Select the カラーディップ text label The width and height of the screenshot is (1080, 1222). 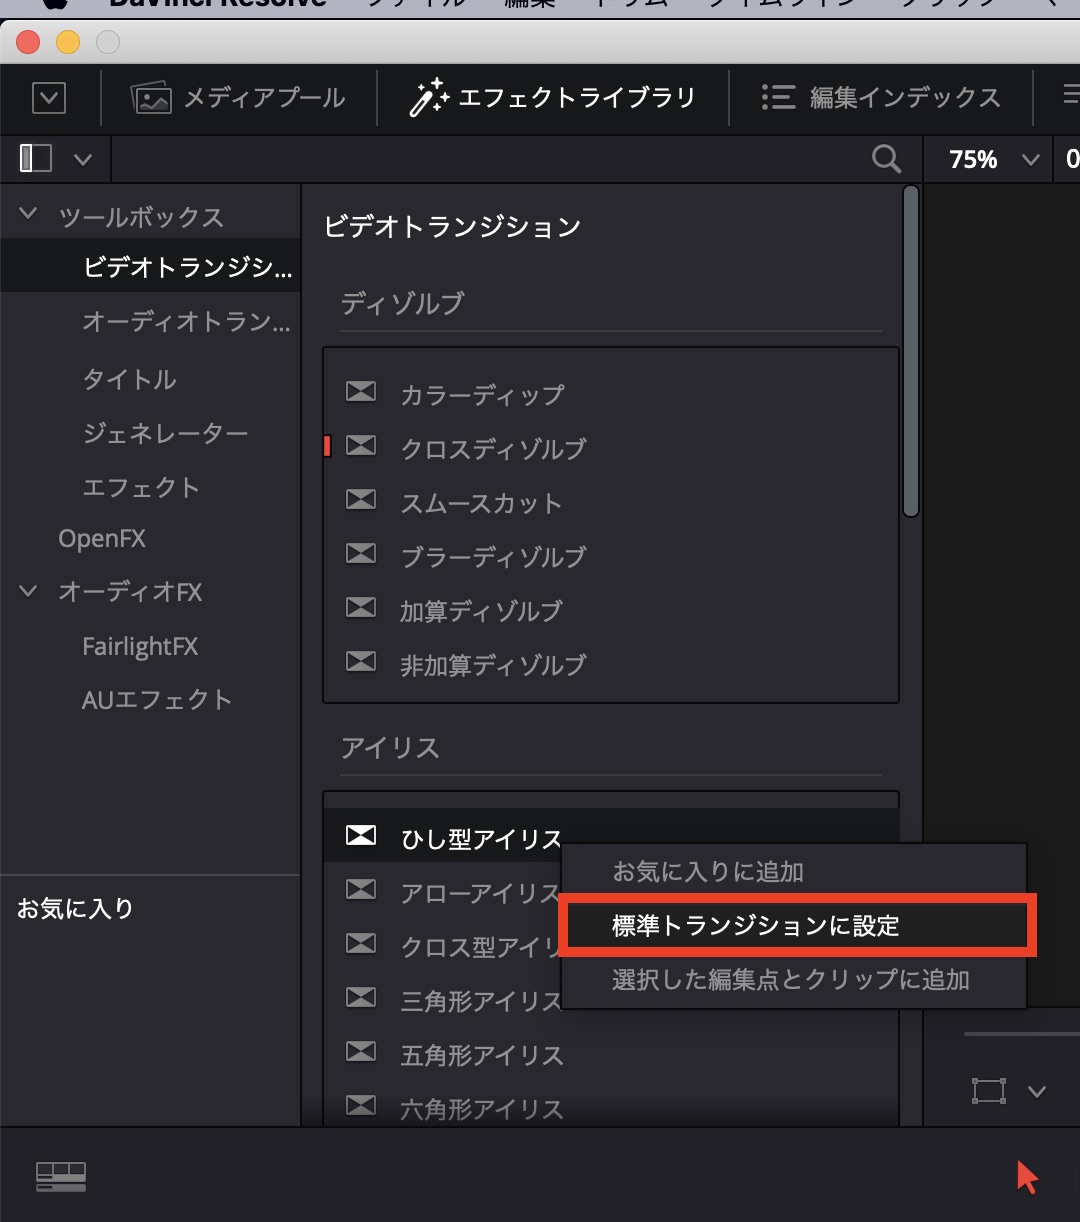coord(482,395)
